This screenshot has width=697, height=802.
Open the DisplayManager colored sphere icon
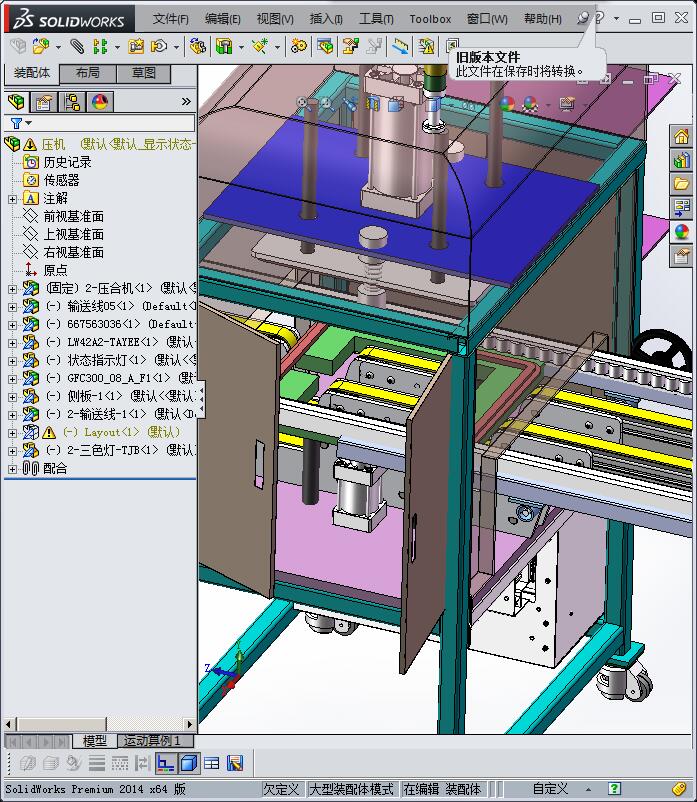click(x=99, y=102)
